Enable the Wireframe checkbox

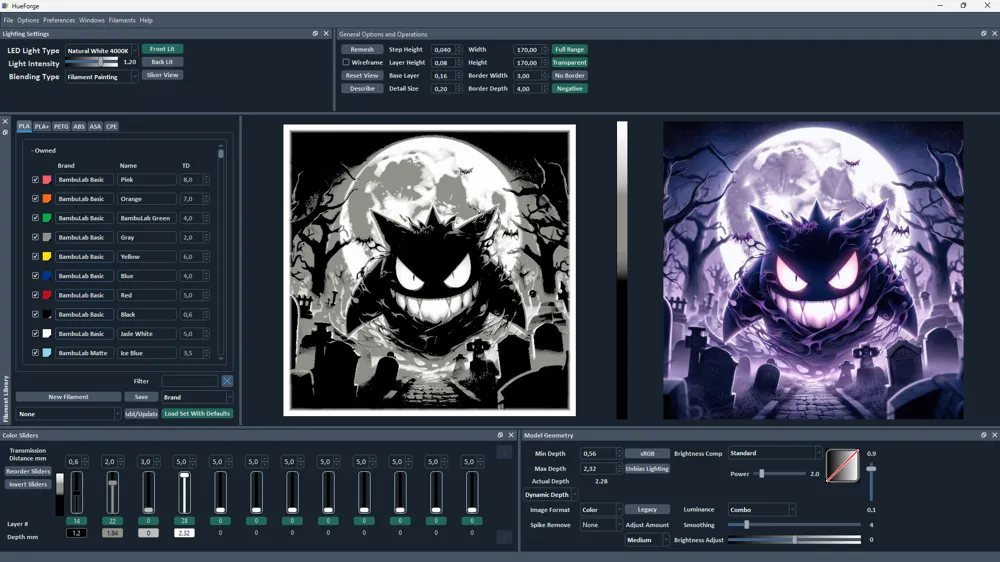(346, 62)
